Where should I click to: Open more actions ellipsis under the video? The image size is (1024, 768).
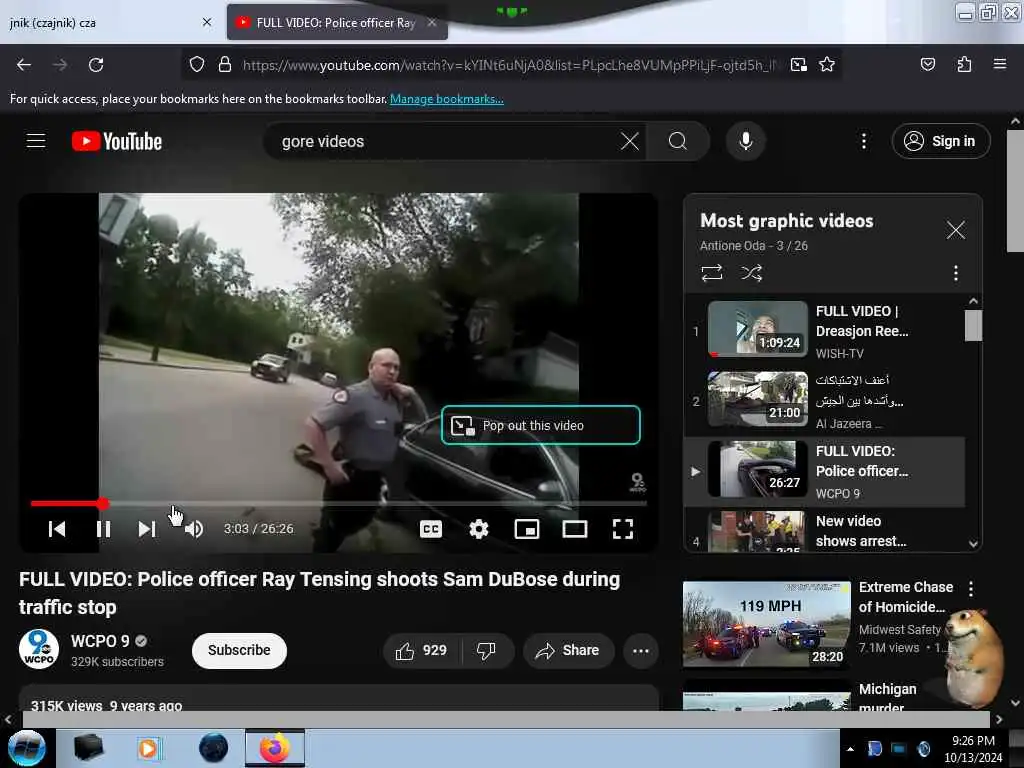click(x=641, y=650)
